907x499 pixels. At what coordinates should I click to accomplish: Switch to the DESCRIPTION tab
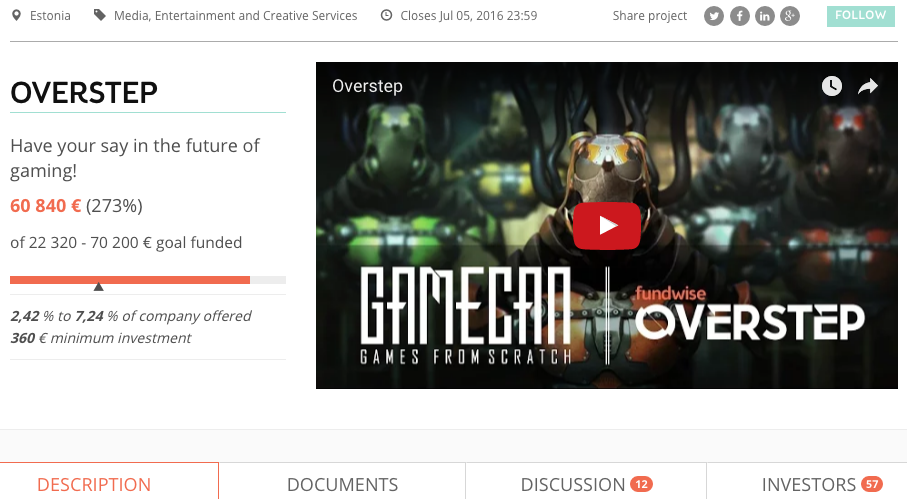[x=94, y=484]
